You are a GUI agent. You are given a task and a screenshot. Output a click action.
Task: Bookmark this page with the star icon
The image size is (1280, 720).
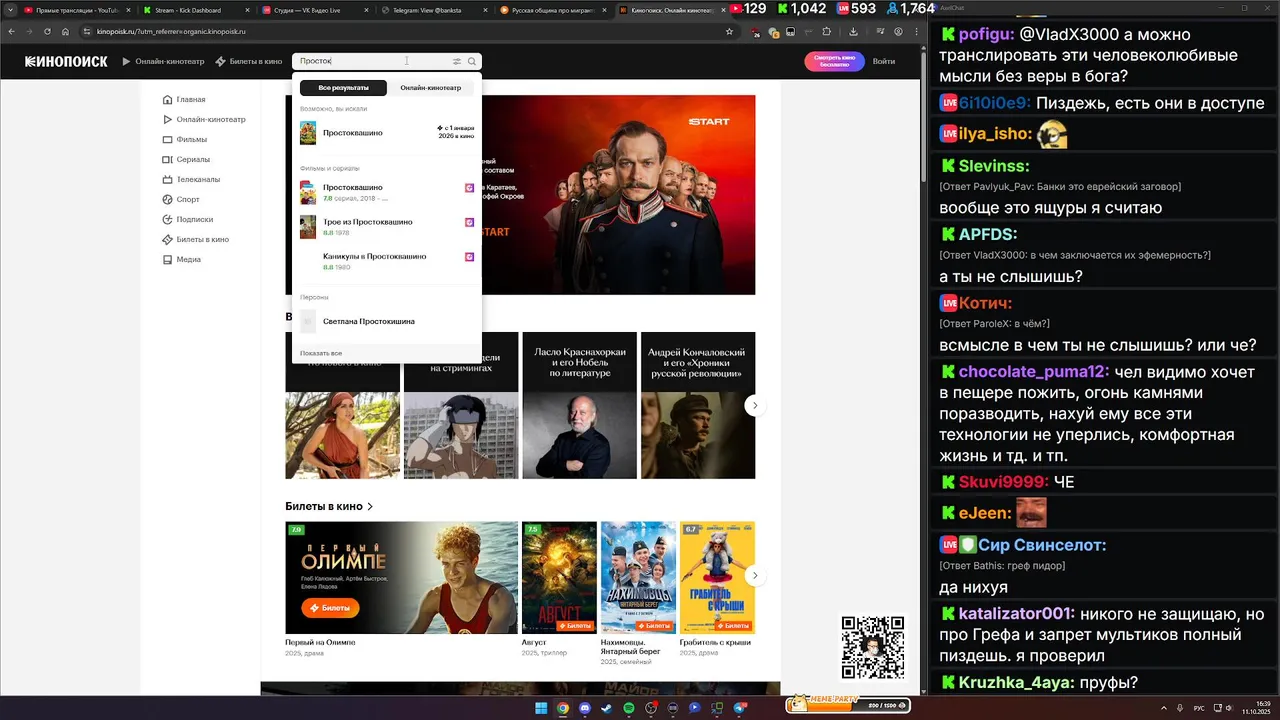729,31
